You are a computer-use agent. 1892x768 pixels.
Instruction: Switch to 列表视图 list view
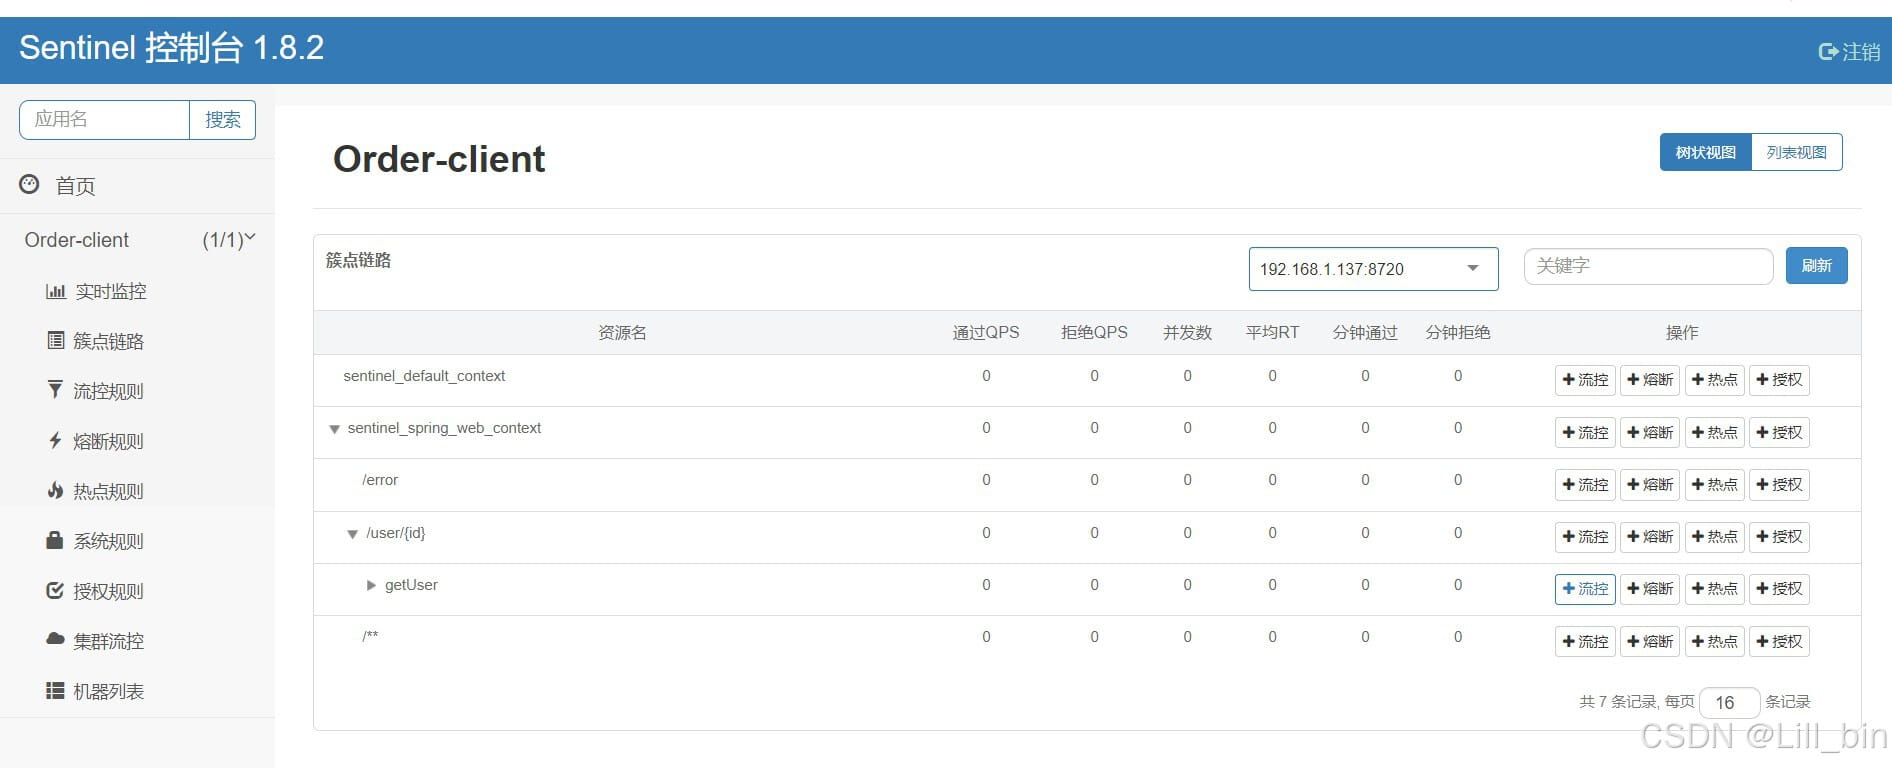click(x=1796, y=152)
